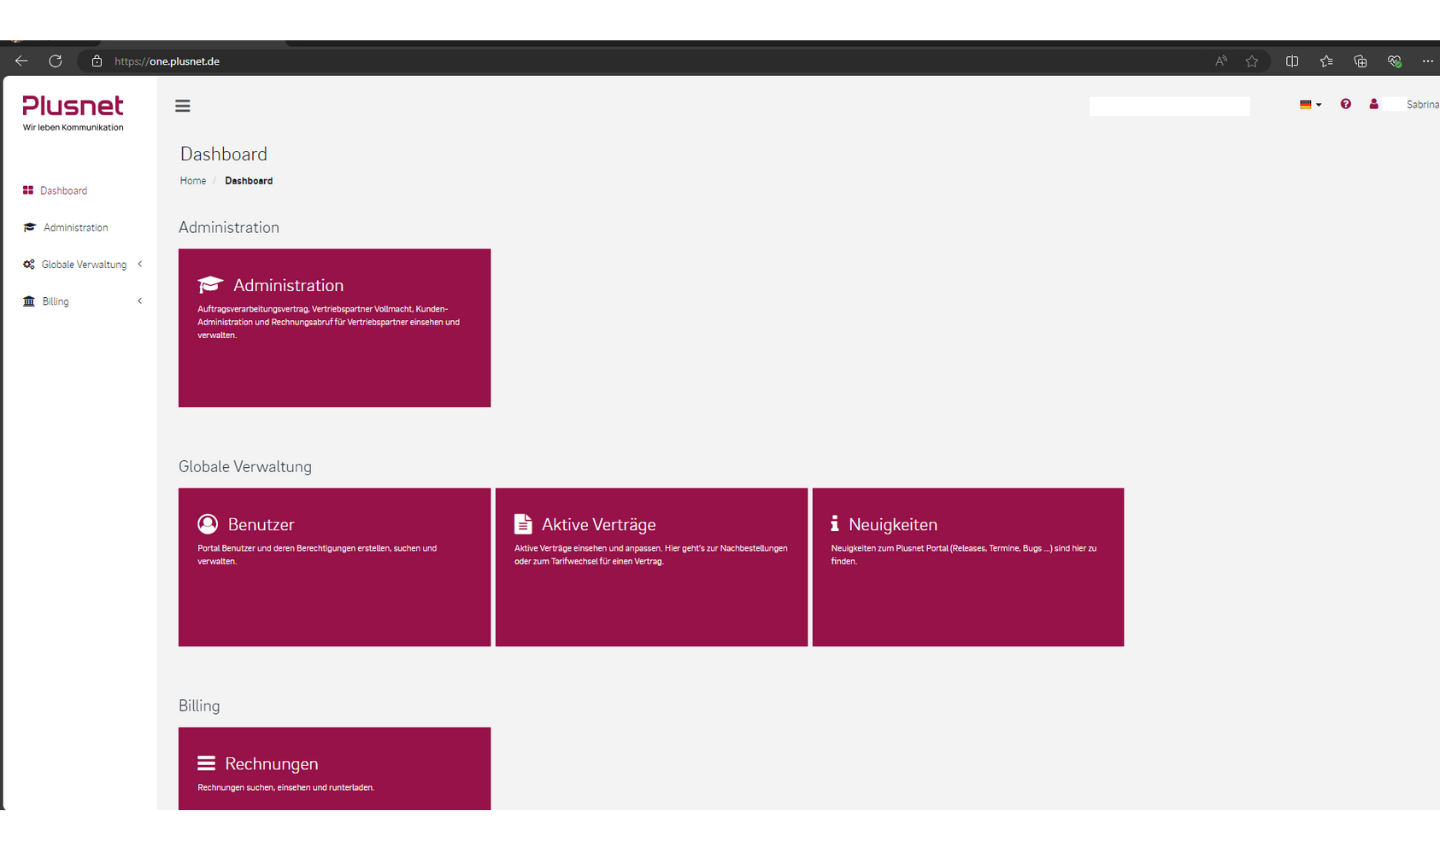Add page to favorites star icon
This screenshot has height=851, width=1440.
1252,61
